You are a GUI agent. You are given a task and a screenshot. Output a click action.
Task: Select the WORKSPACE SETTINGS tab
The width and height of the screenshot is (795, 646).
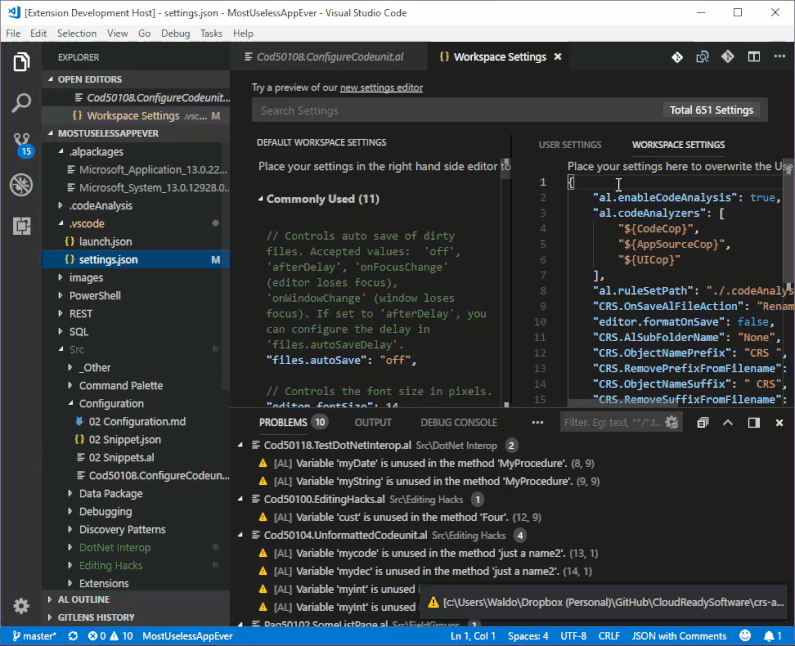click(x=678, y=145)
